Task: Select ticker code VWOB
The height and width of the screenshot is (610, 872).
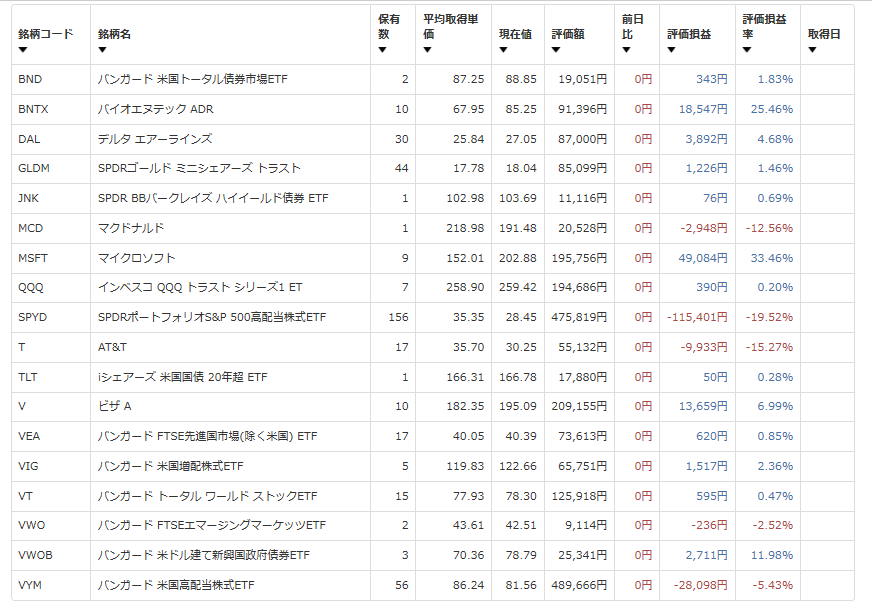Action: (x=36, y=556)
